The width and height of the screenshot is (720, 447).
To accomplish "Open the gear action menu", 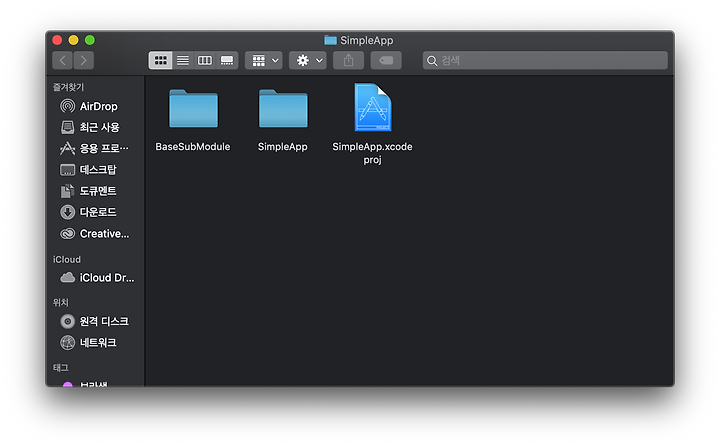I will coord(308,60).
